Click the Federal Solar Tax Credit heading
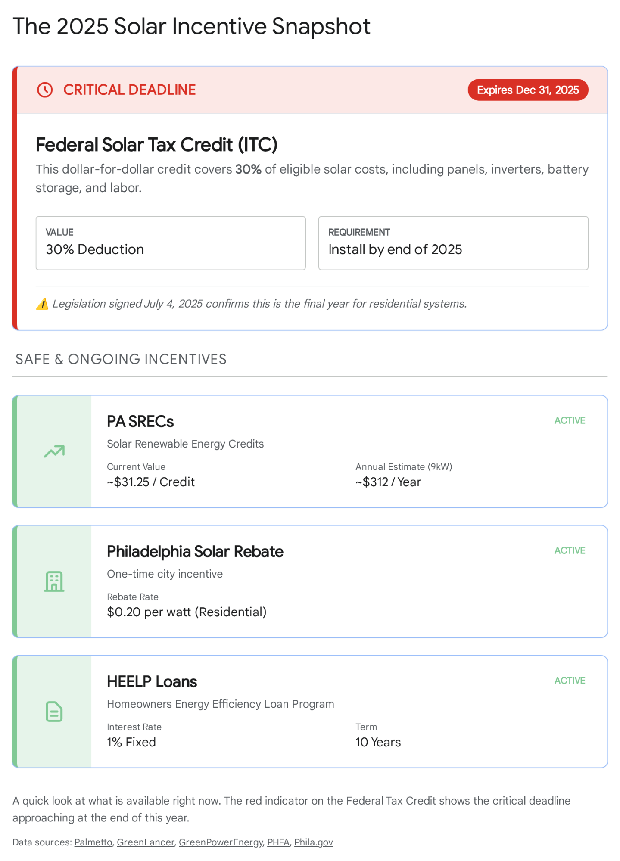This screenshot has width=620, height=861. coord(156,145)
